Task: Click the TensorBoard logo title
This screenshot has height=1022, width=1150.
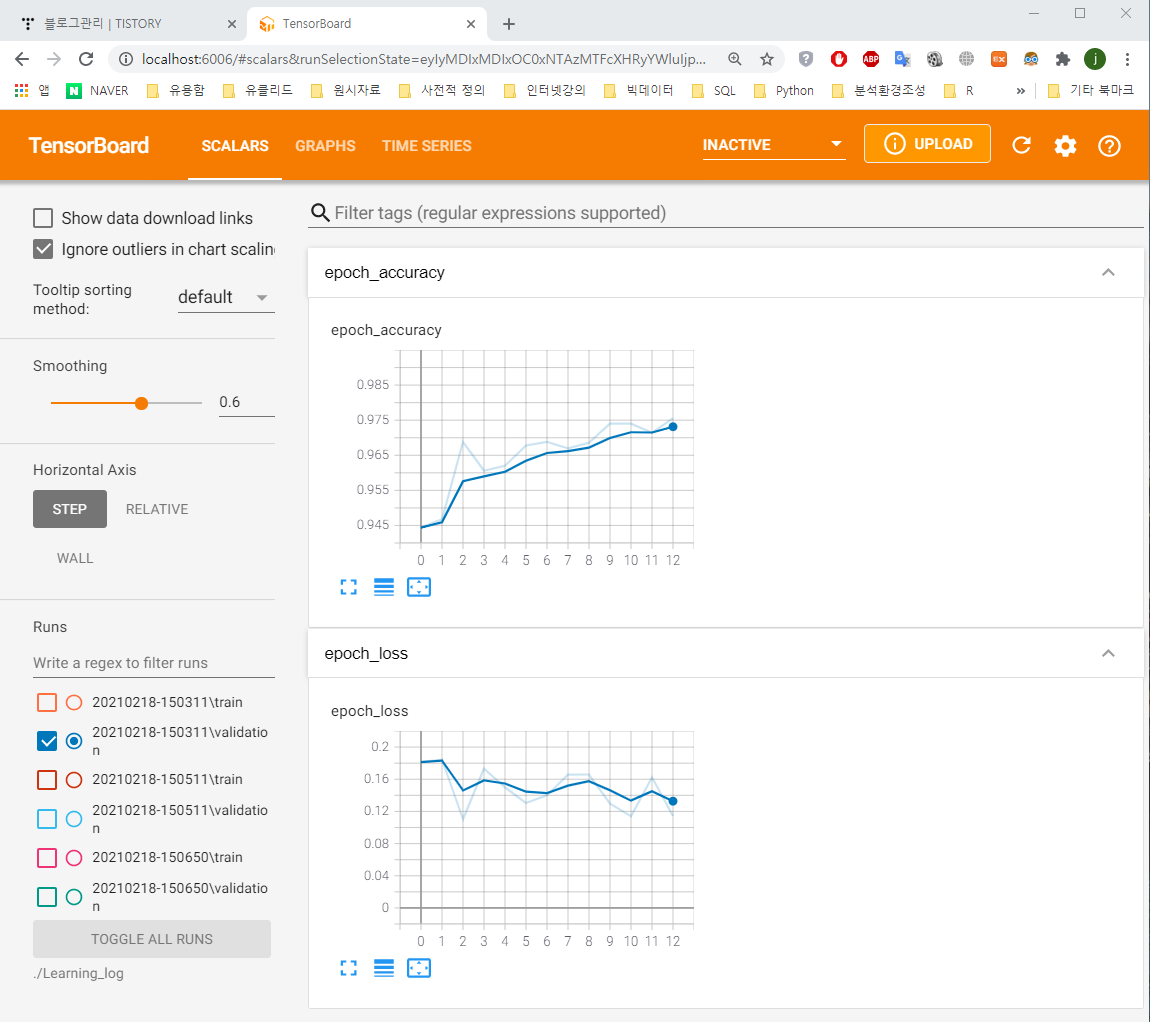Action: tap(89, 145)
